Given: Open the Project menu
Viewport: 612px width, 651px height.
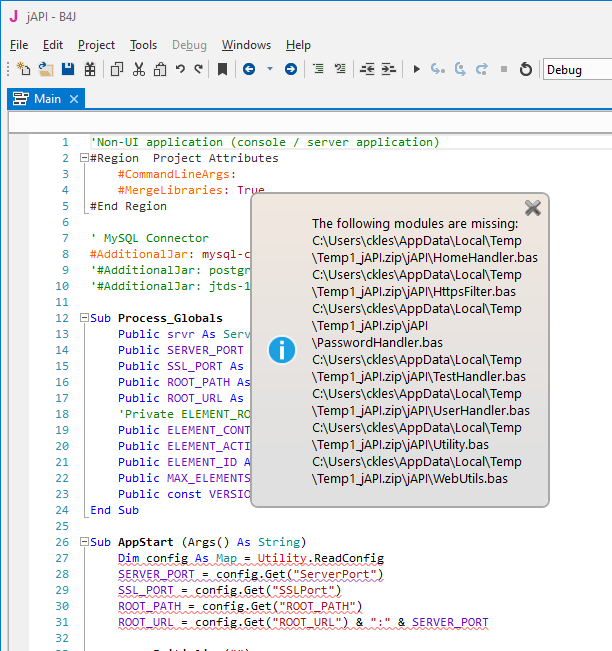Looking at the screenshot, I should click(x=96, y=45).
